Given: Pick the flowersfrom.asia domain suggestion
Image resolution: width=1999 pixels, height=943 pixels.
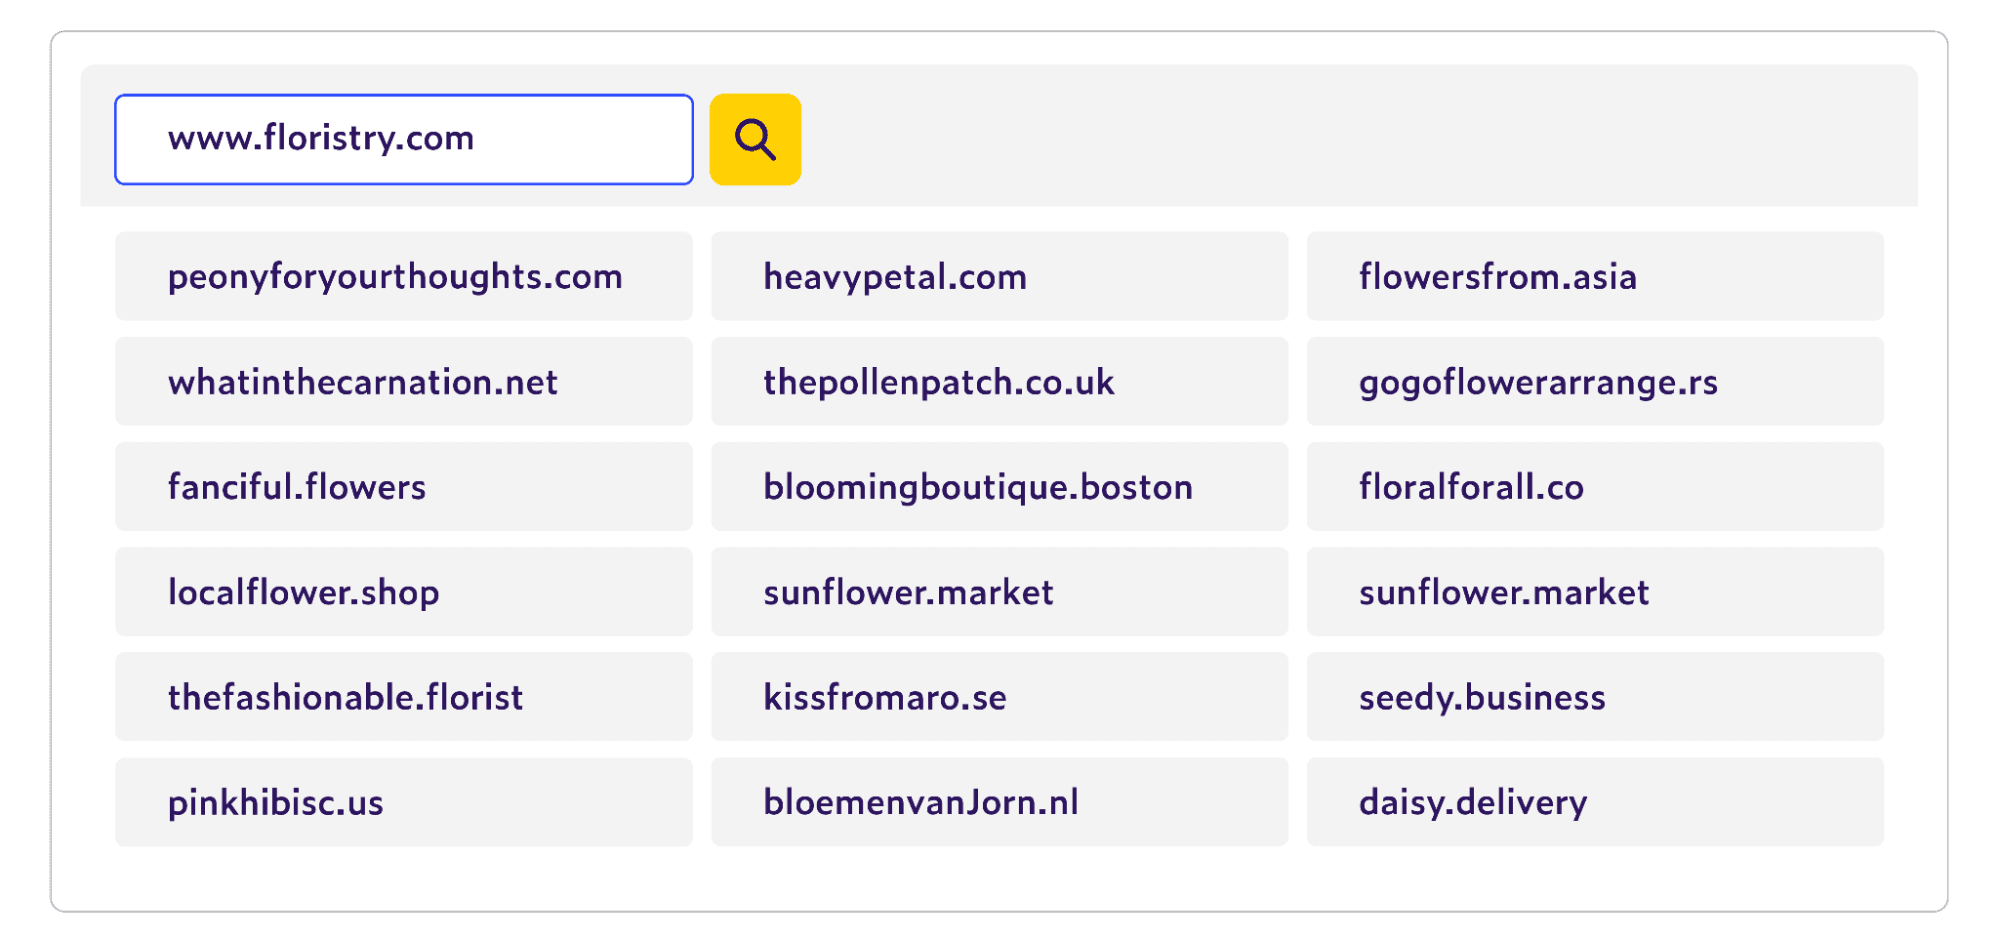Looking at the screenshot, I should (x=1595, y=276).
